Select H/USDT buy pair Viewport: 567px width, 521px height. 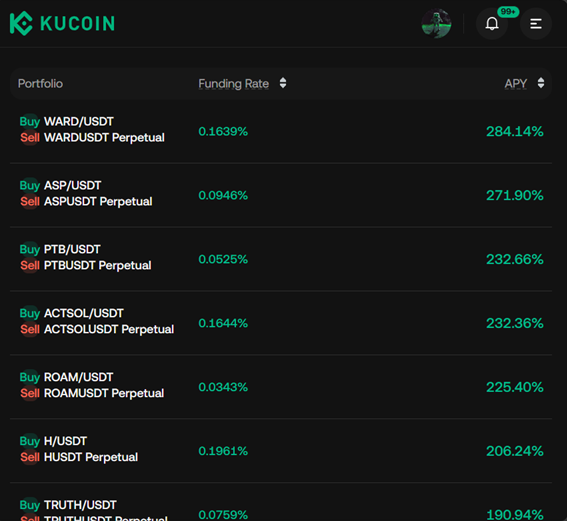65,441
